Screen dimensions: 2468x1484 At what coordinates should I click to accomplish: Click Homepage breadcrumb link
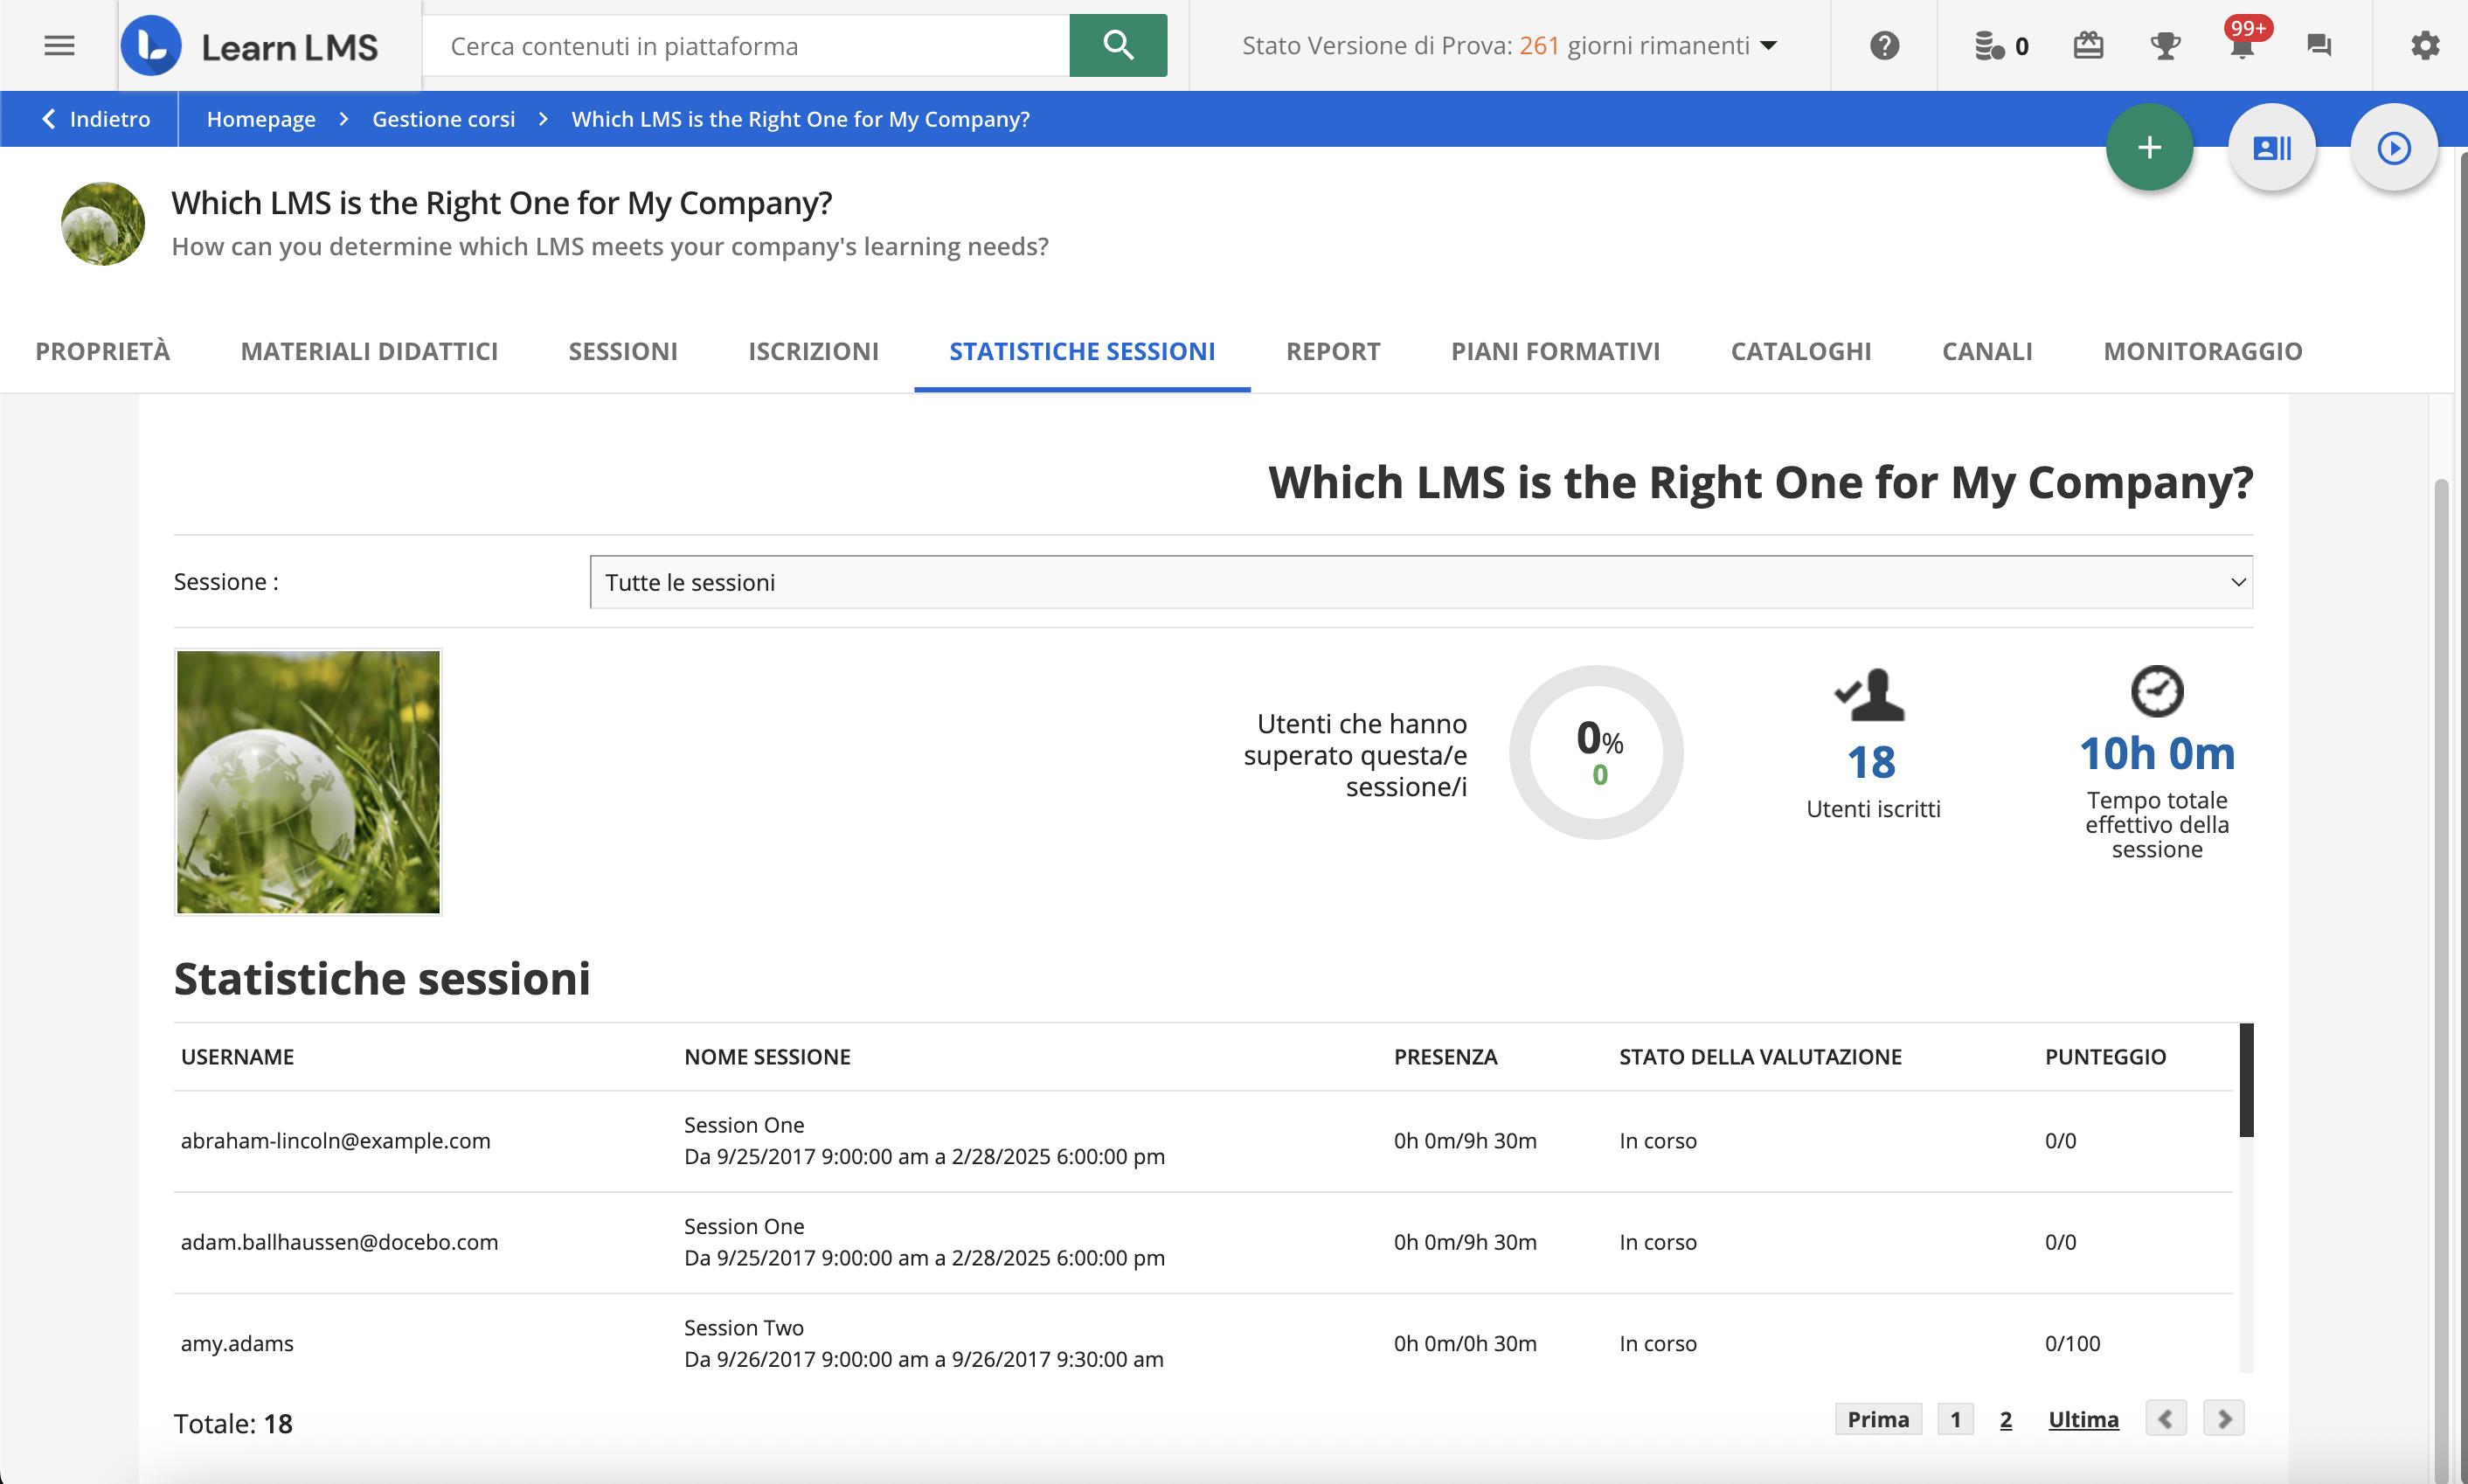tap(261, 119)
